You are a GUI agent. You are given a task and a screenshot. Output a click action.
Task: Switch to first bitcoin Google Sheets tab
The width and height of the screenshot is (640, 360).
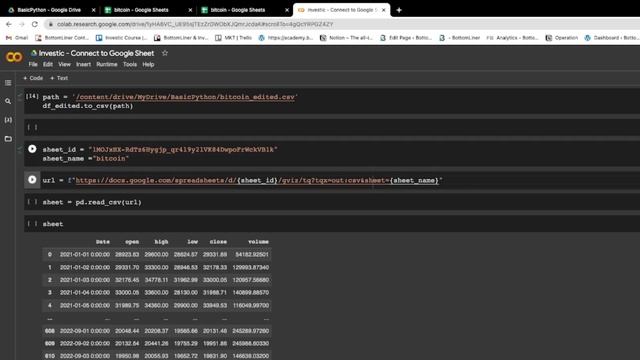pyautogui.click(x=142, y=10)
